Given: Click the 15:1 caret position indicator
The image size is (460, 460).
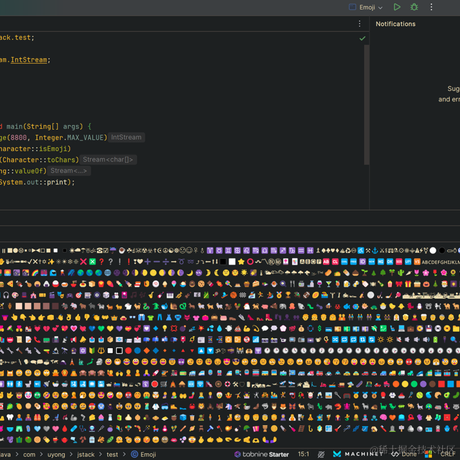Looking at the screenshot, I should click(x=303, y=454).
